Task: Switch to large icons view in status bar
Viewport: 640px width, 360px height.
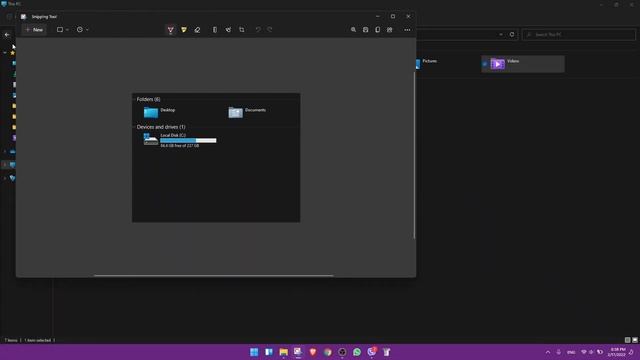Action: (635, 340)
